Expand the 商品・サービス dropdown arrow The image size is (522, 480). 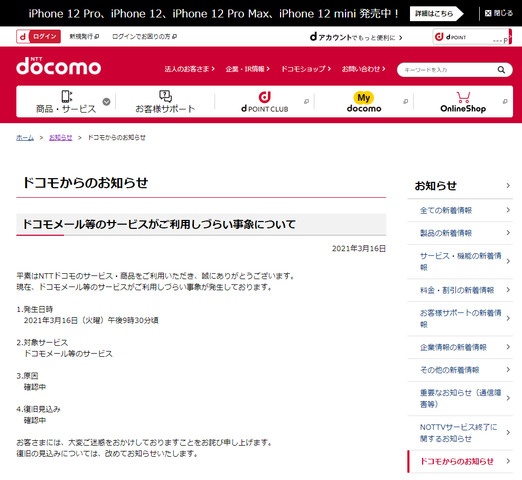106,102
